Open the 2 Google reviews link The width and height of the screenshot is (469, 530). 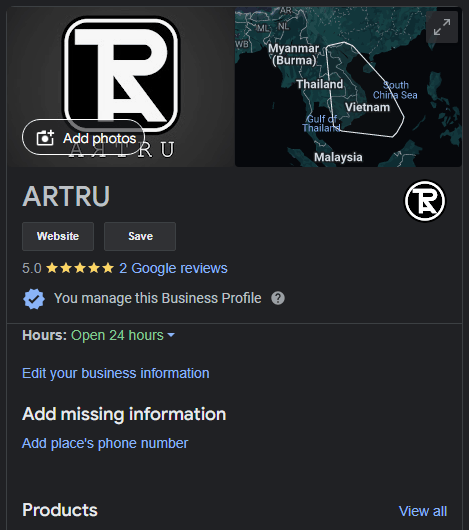coord(173,268)
